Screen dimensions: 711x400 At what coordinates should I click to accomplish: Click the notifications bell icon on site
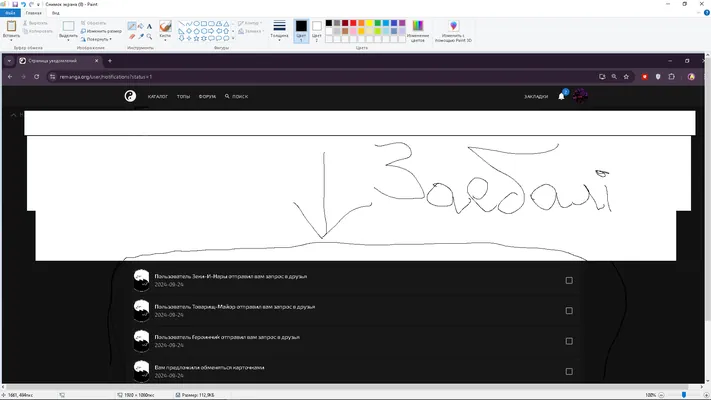(561, 96)
